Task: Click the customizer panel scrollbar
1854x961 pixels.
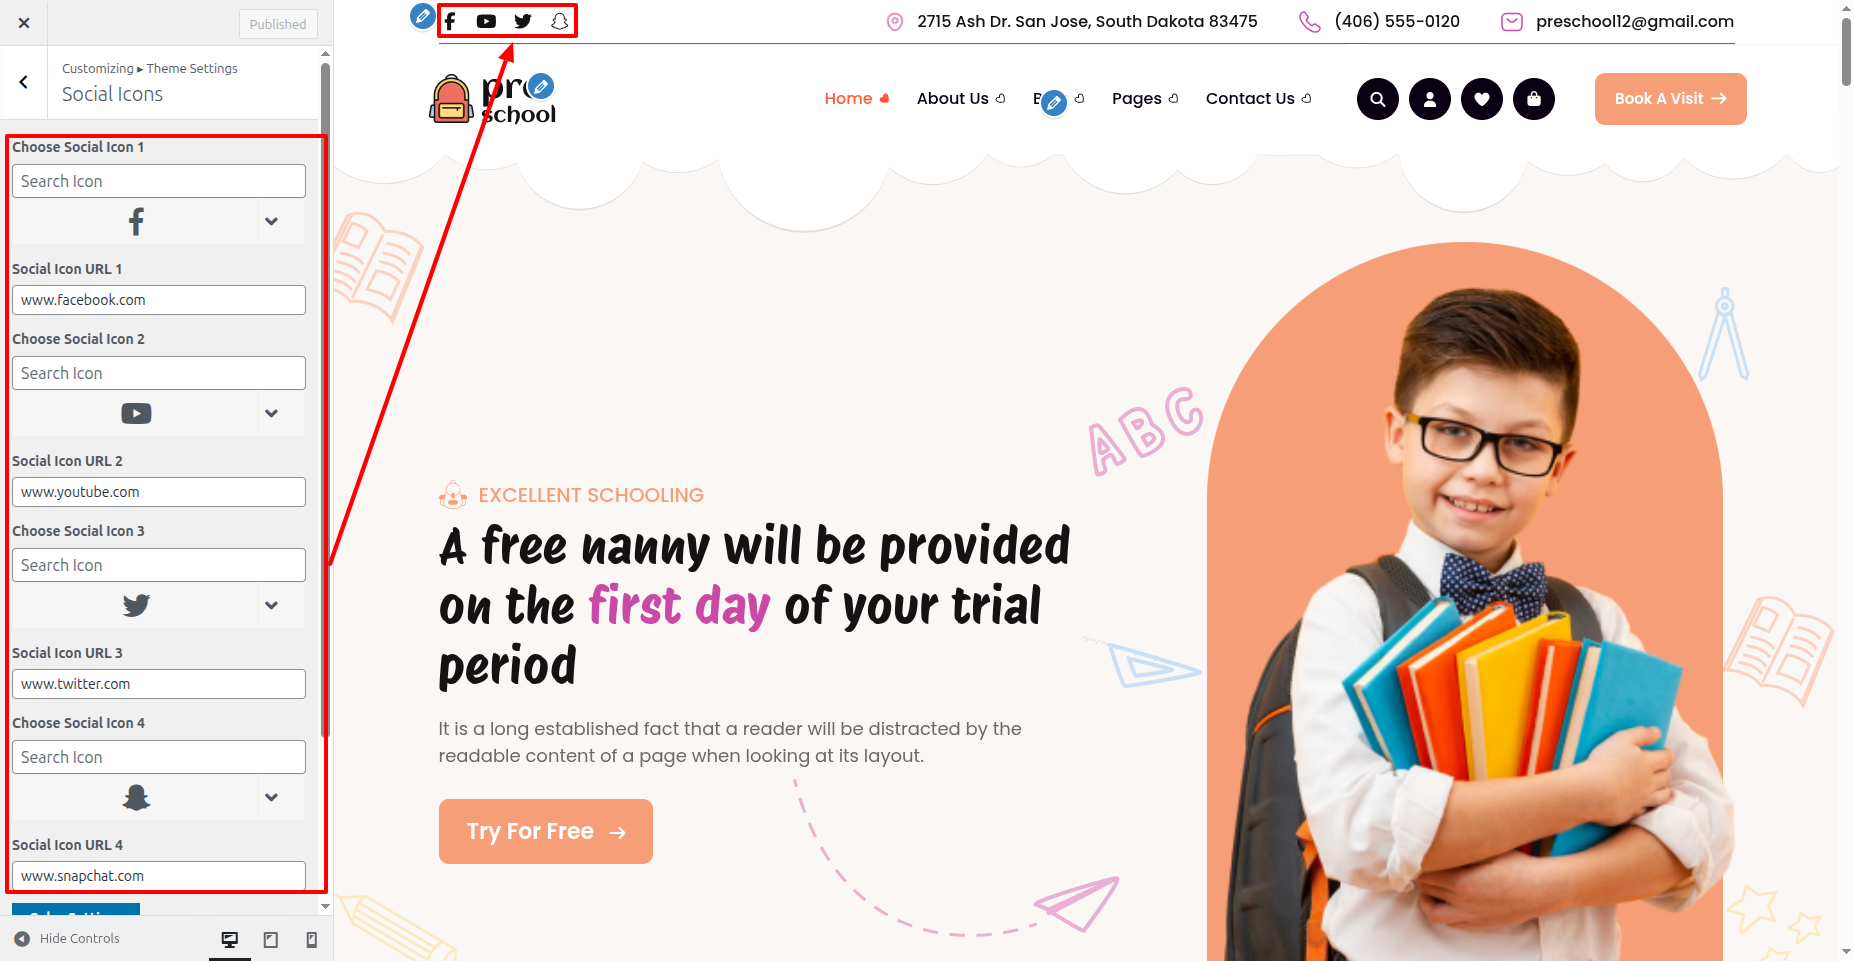Action: tap(325, 400)
